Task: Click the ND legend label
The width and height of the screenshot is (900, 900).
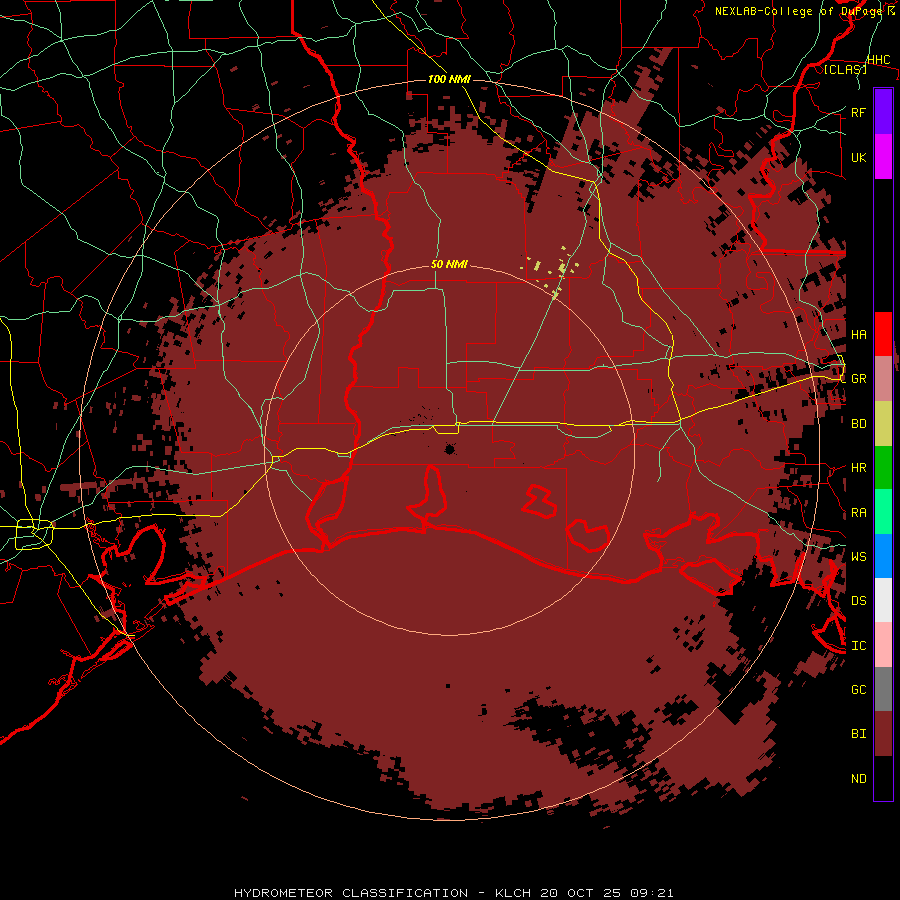Action: pos(858,779)
